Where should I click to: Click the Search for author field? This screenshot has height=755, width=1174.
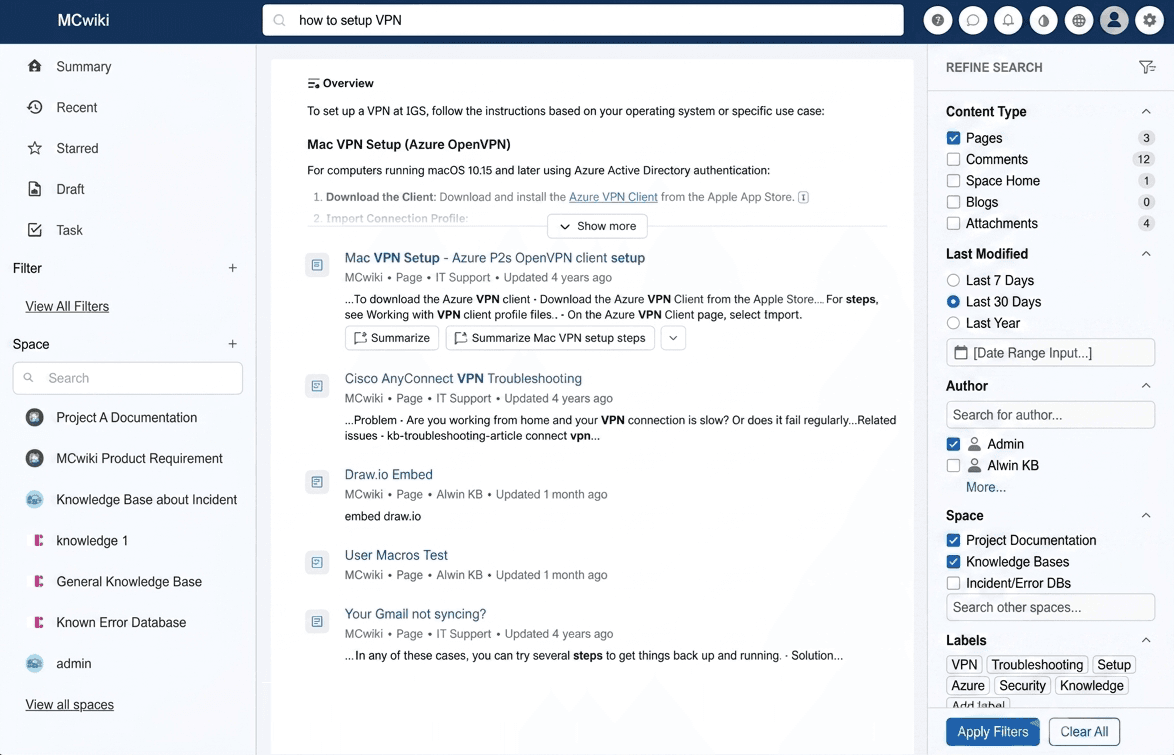(1050, 415)
